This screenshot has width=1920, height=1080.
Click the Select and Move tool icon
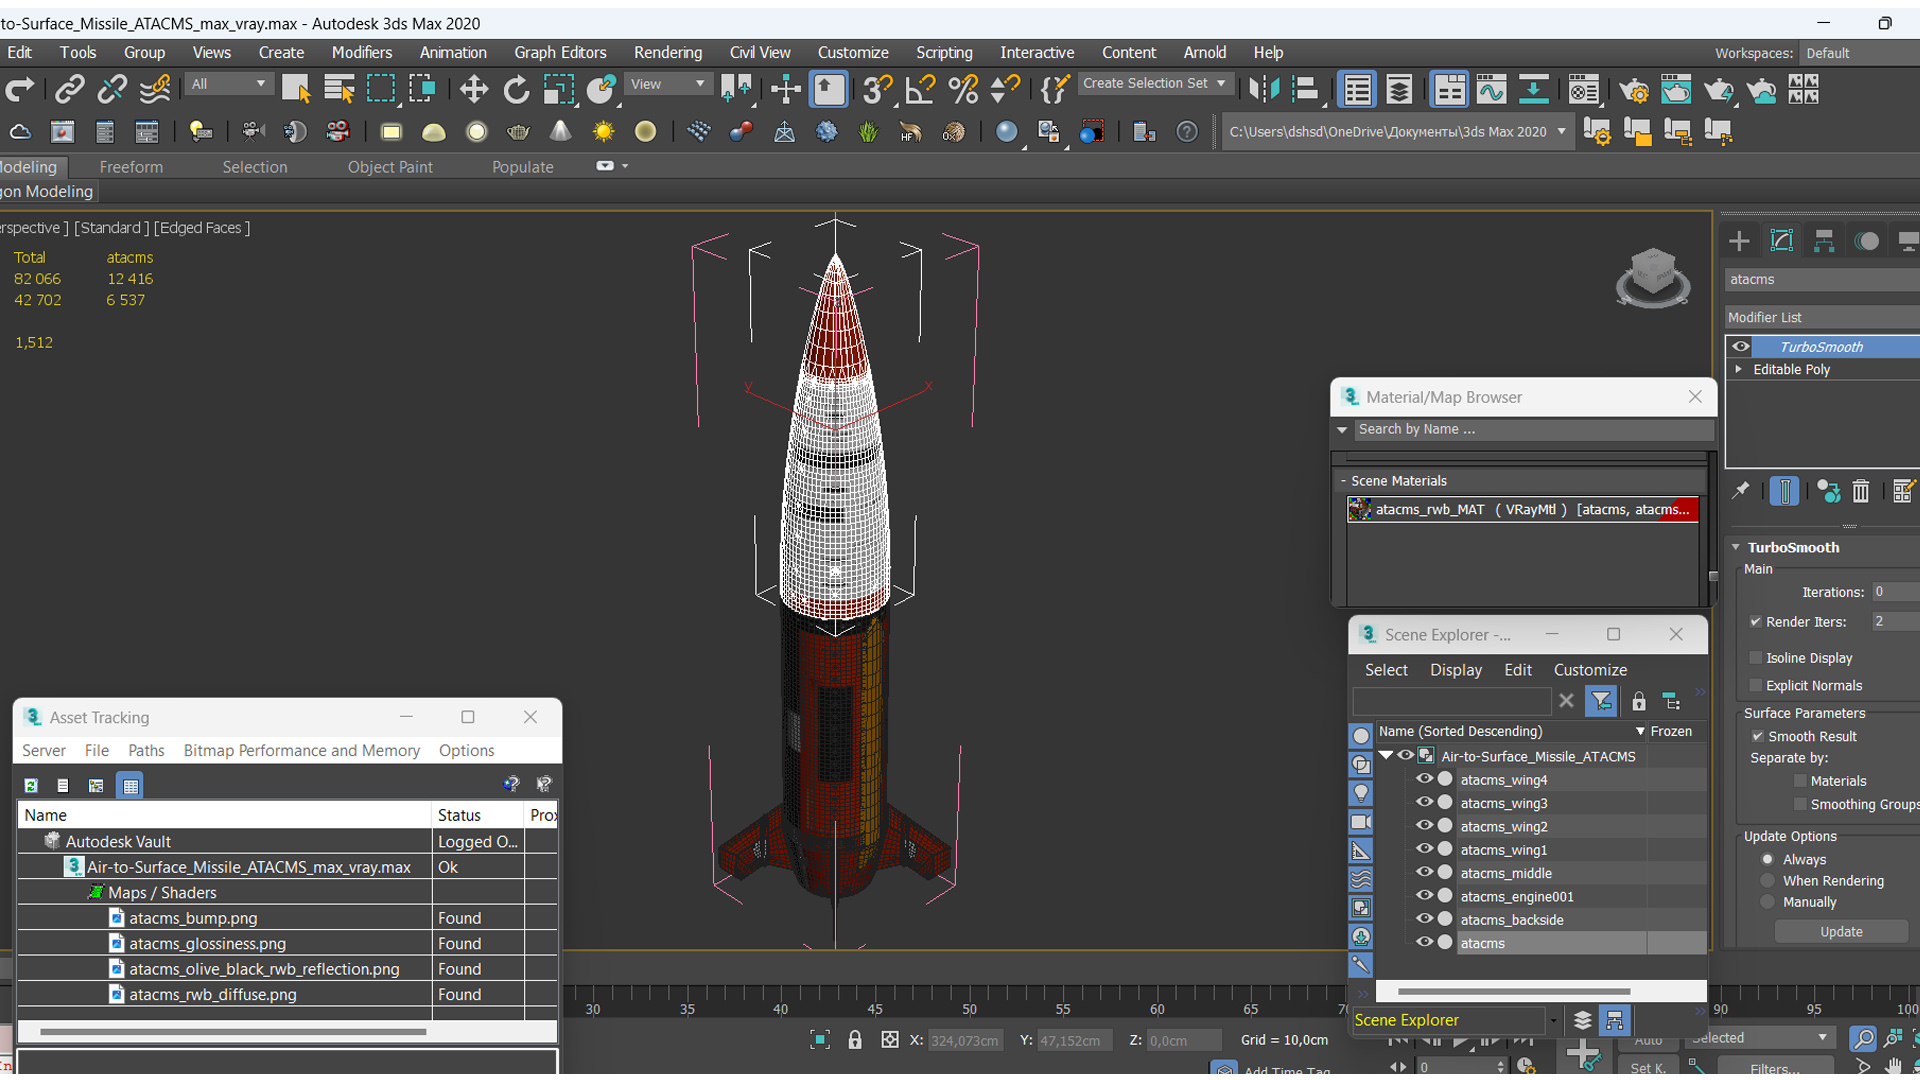point(475,88)
